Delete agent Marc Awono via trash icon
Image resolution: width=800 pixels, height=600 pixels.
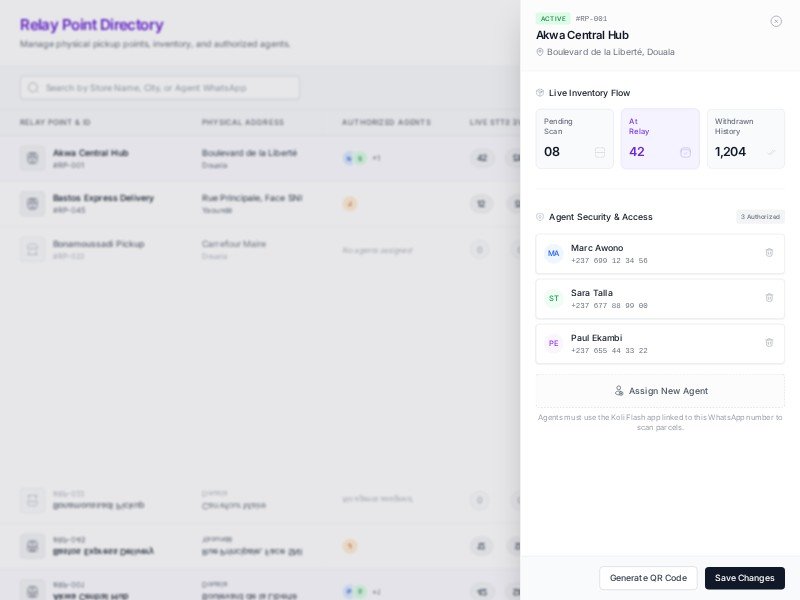tap(769, 253)
